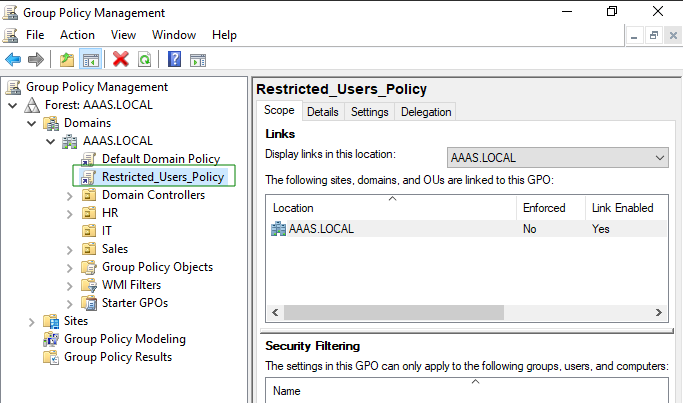
Task: Open the Display links location dropdown
Action: (x=558, y=158)
